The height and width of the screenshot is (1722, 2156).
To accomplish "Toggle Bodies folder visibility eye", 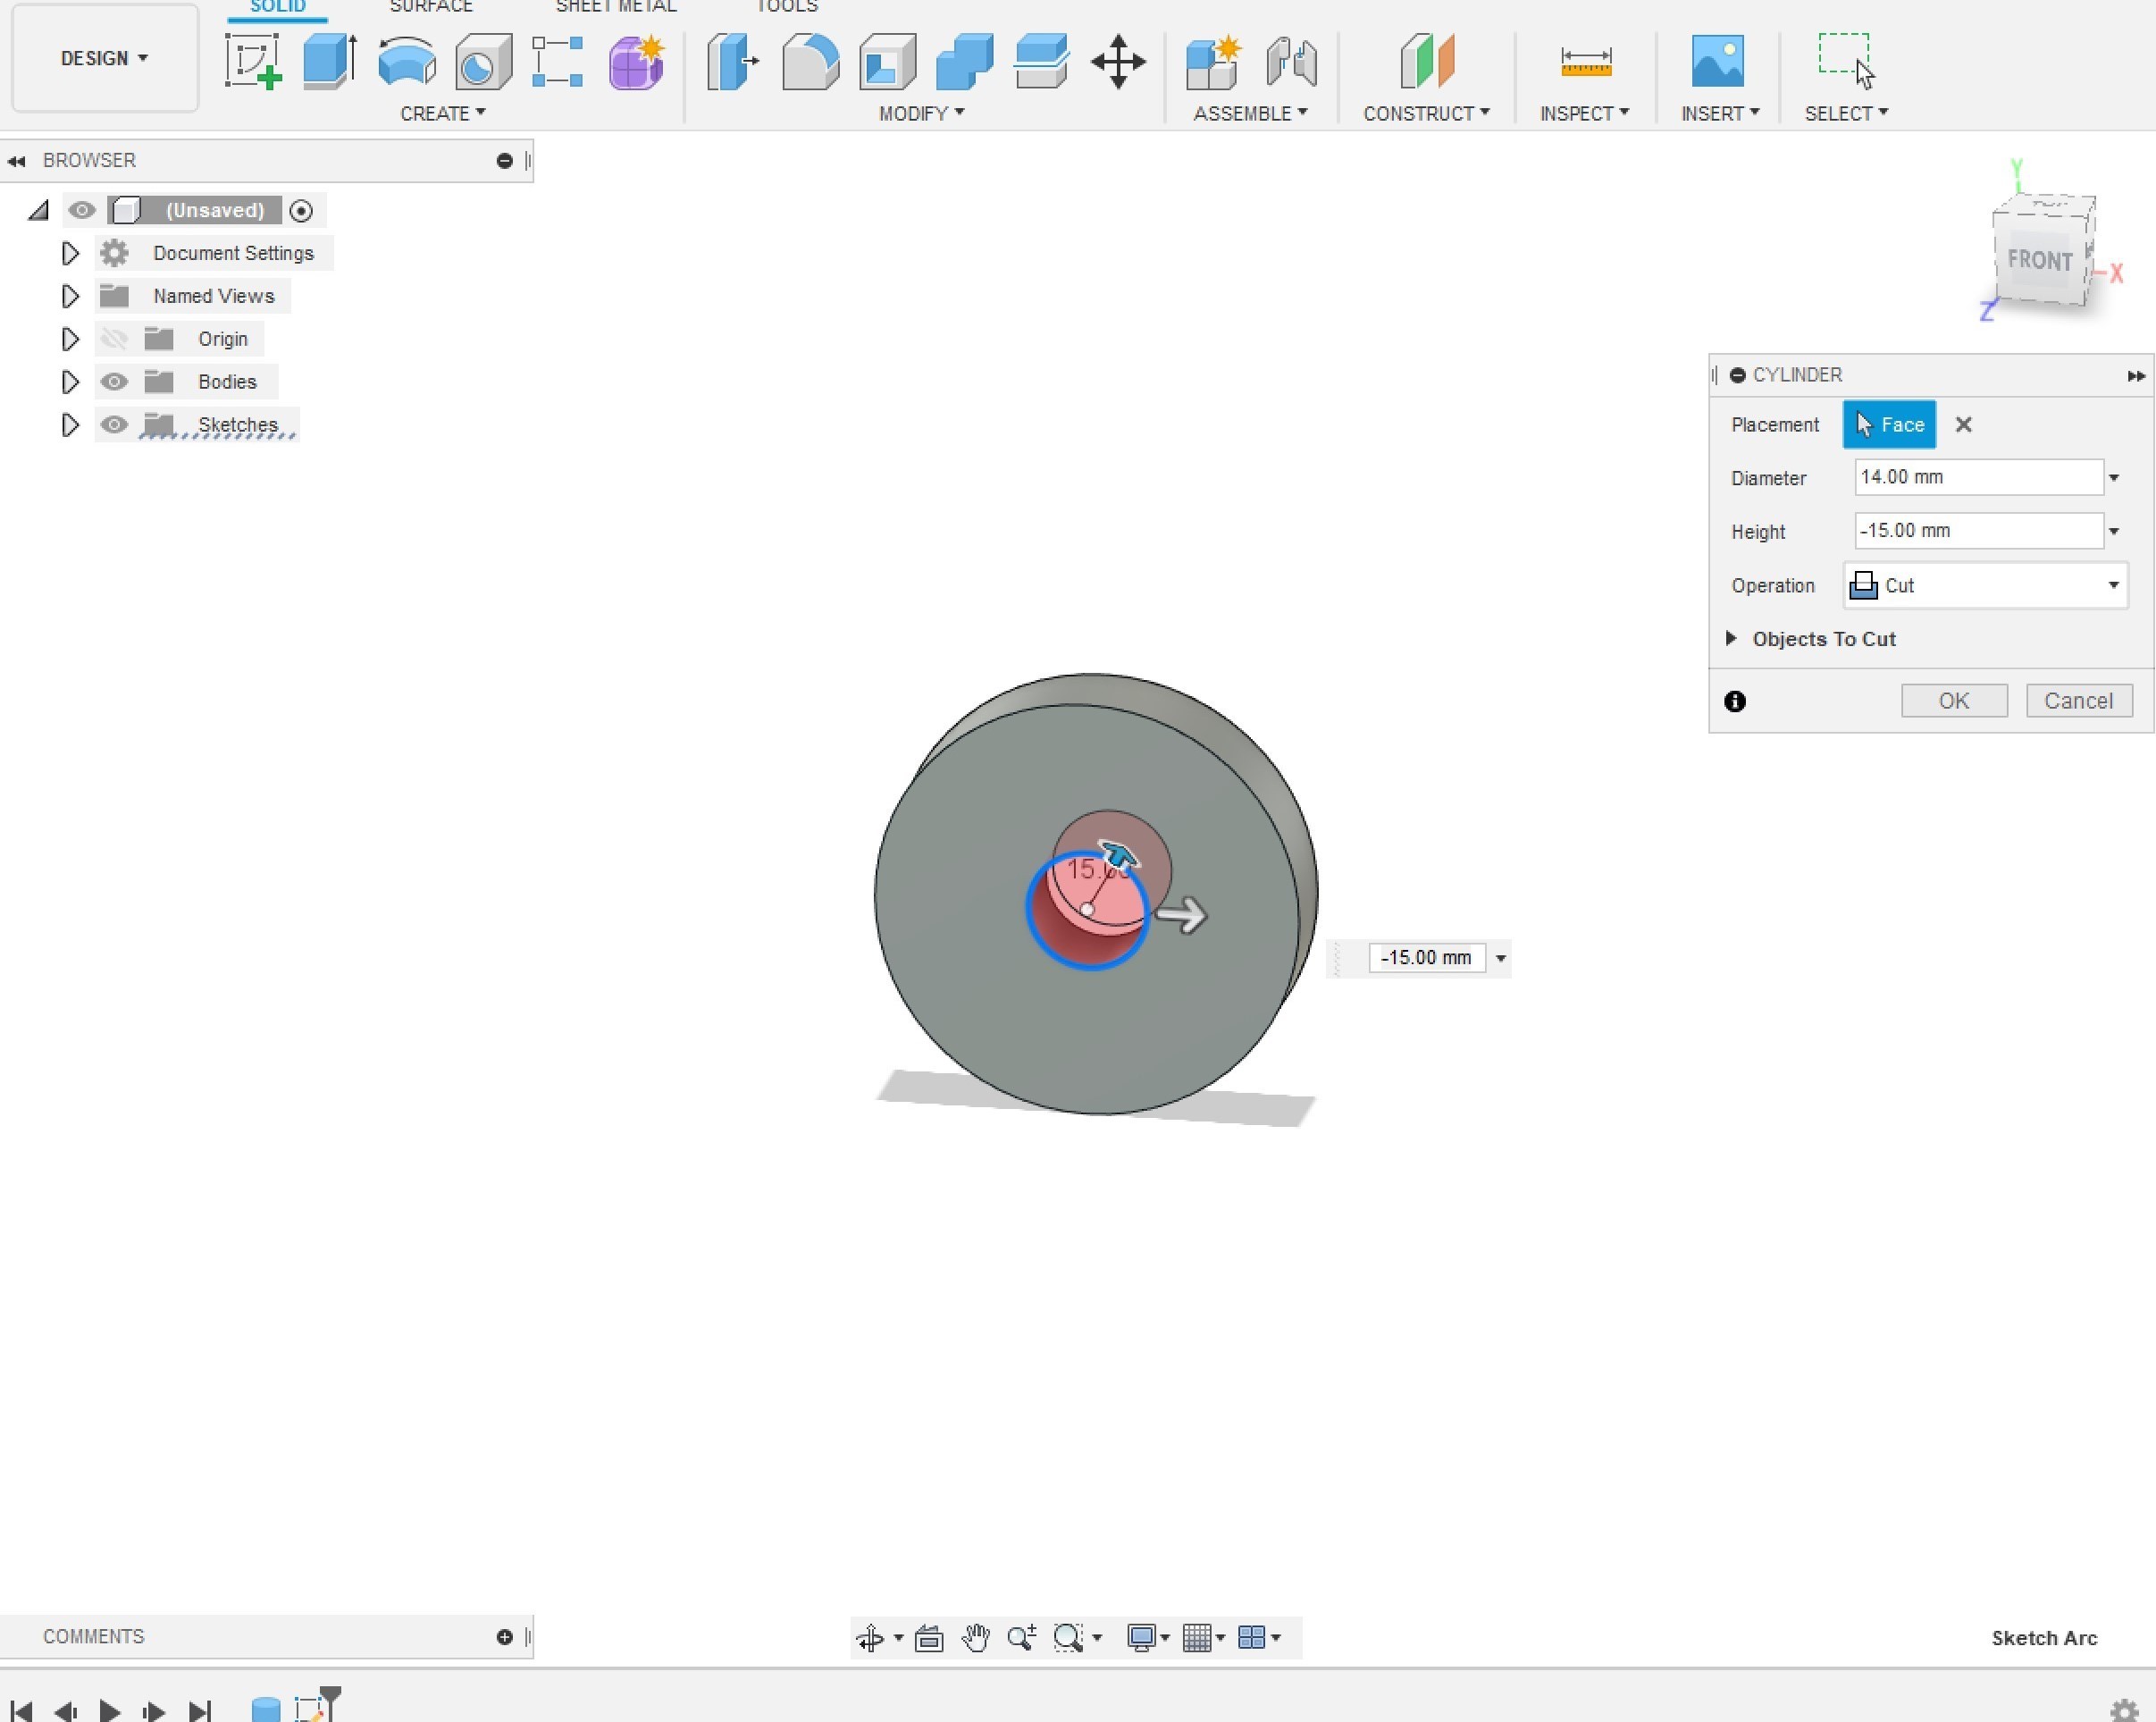I will point(114,382).
